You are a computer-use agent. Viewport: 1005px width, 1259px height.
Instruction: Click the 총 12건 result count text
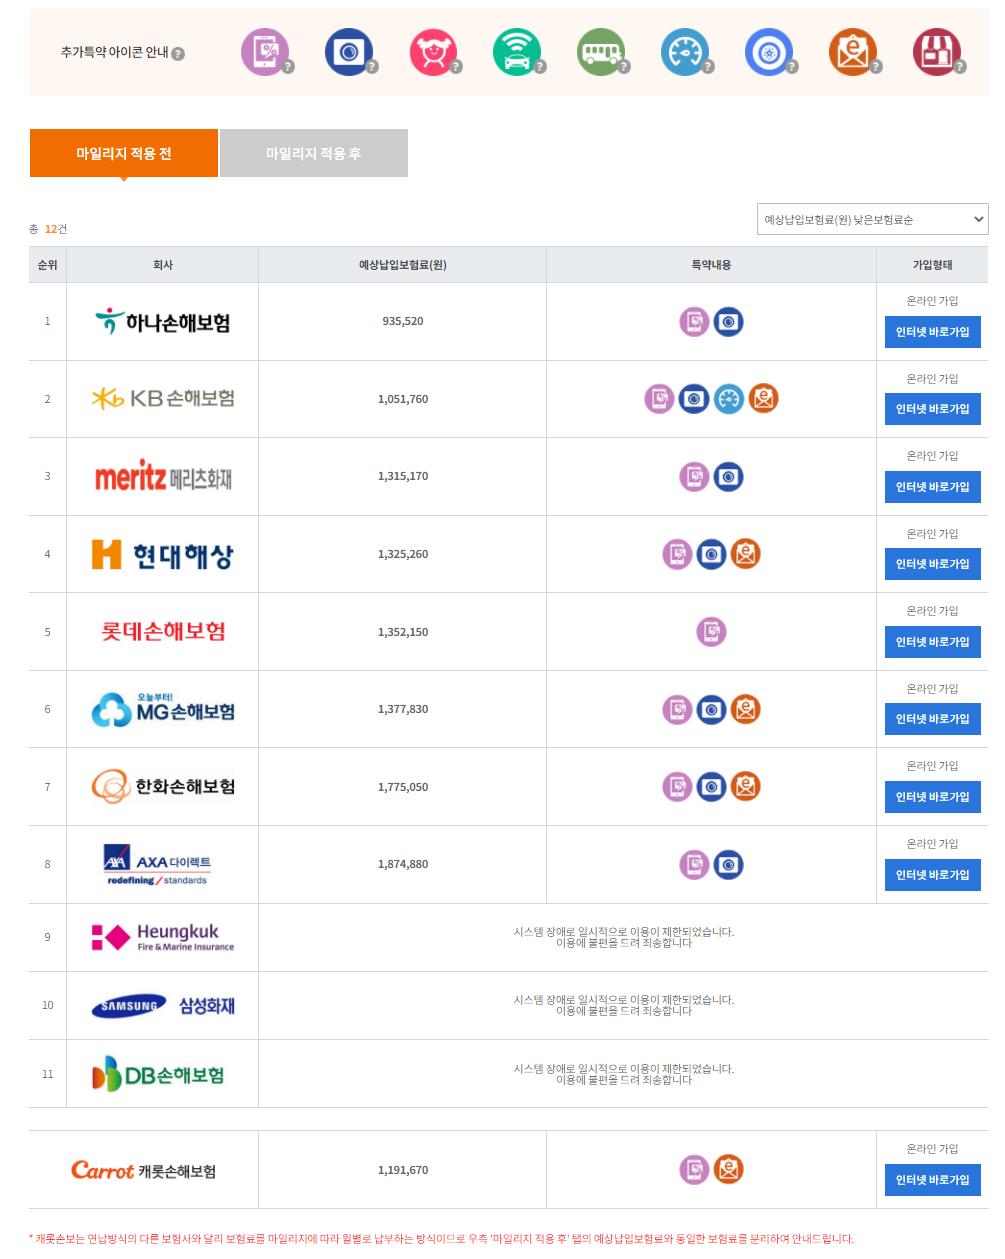click(x=48, y=229)
